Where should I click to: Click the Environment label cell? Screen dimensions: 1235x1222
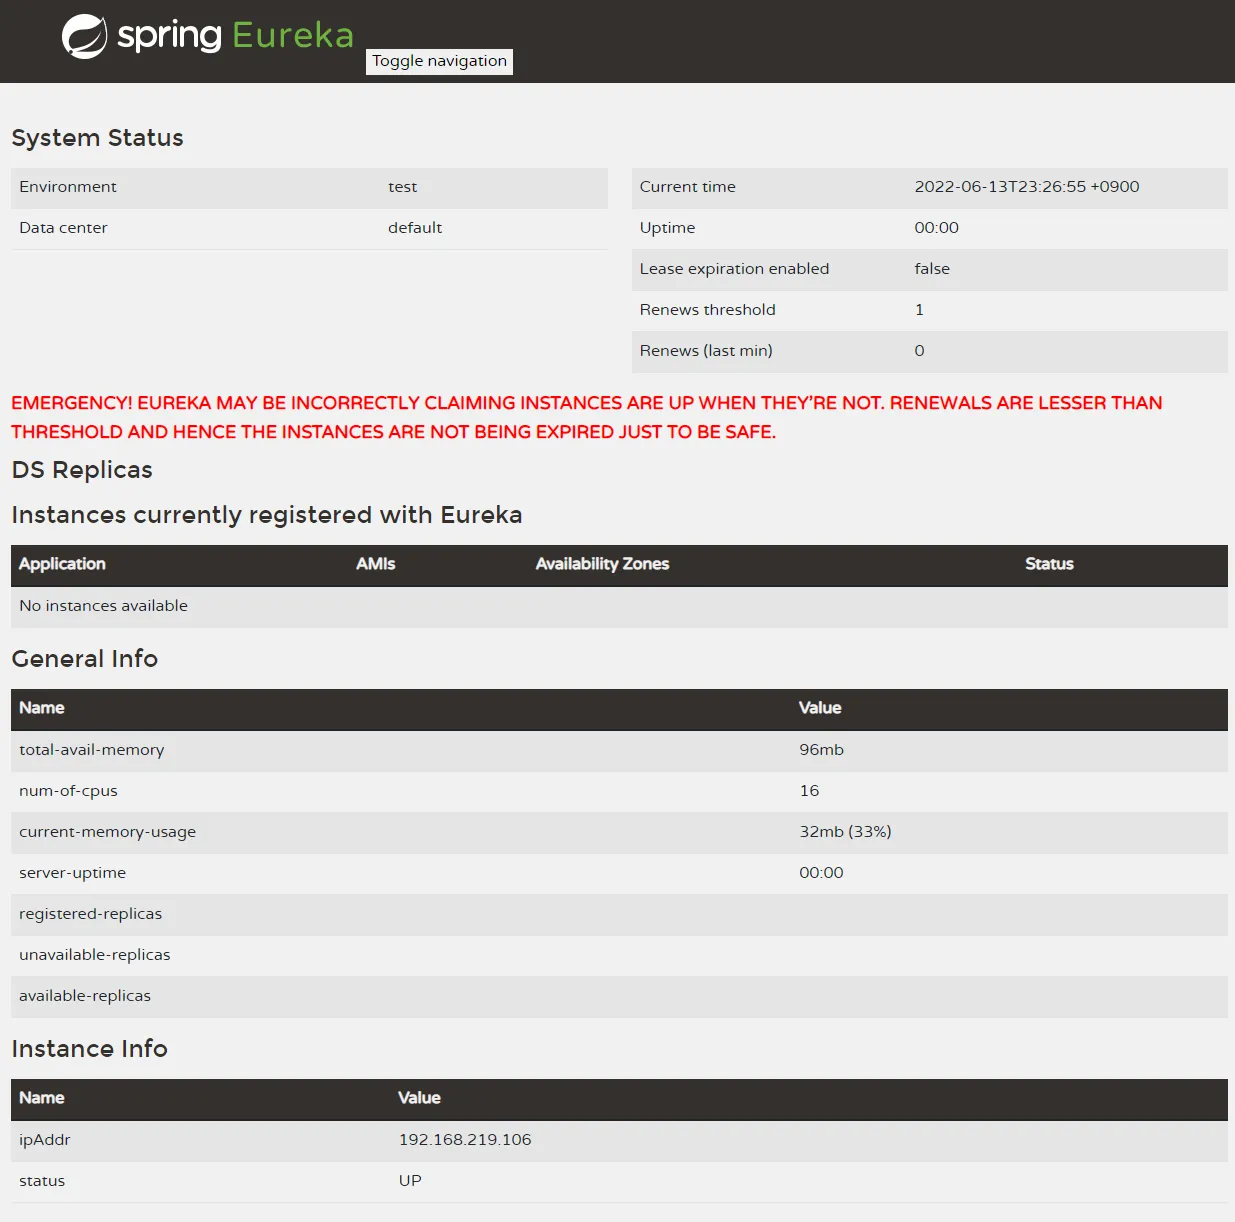tap(68, 187)
